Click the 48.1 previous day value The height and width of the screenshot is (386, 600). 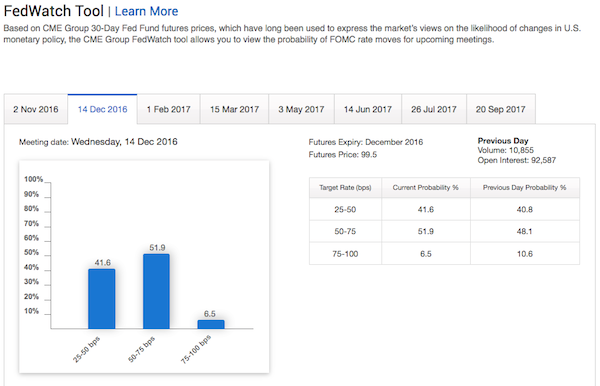(x=525, y=231)
